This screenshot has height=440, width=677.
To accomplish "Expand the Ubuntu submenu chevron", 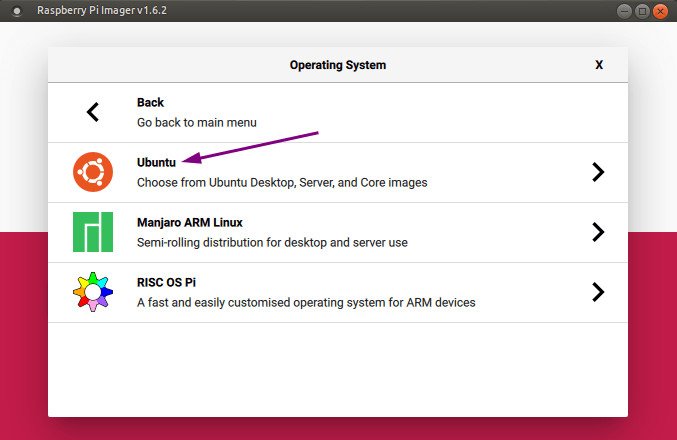I will [598, 172].
